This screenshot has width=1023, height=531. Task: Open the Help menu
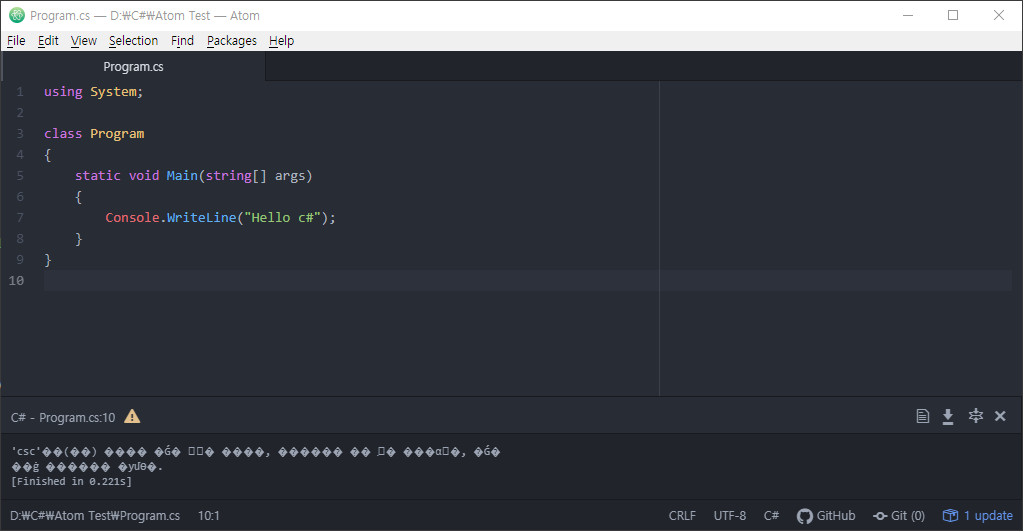click(x=281, y=40)
